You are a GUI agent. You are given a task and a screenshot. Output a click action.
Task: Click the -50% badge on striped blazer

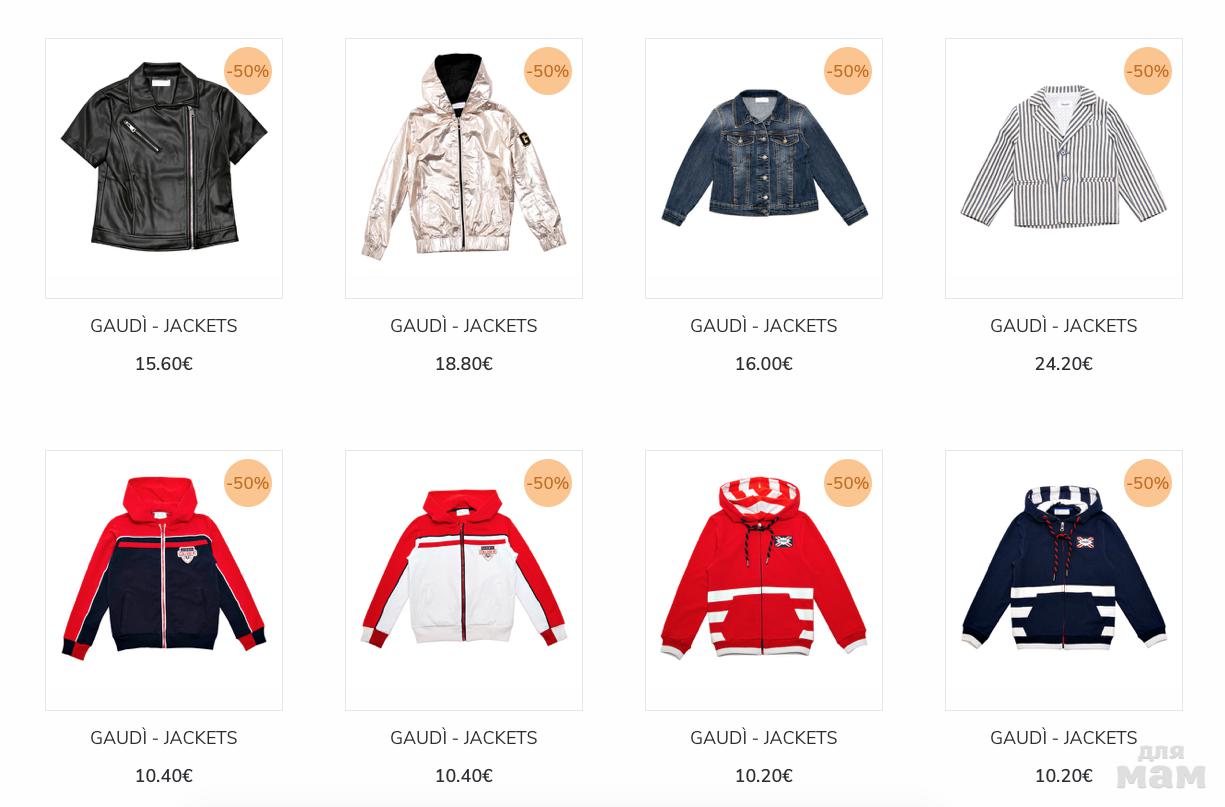[1148, 71]
